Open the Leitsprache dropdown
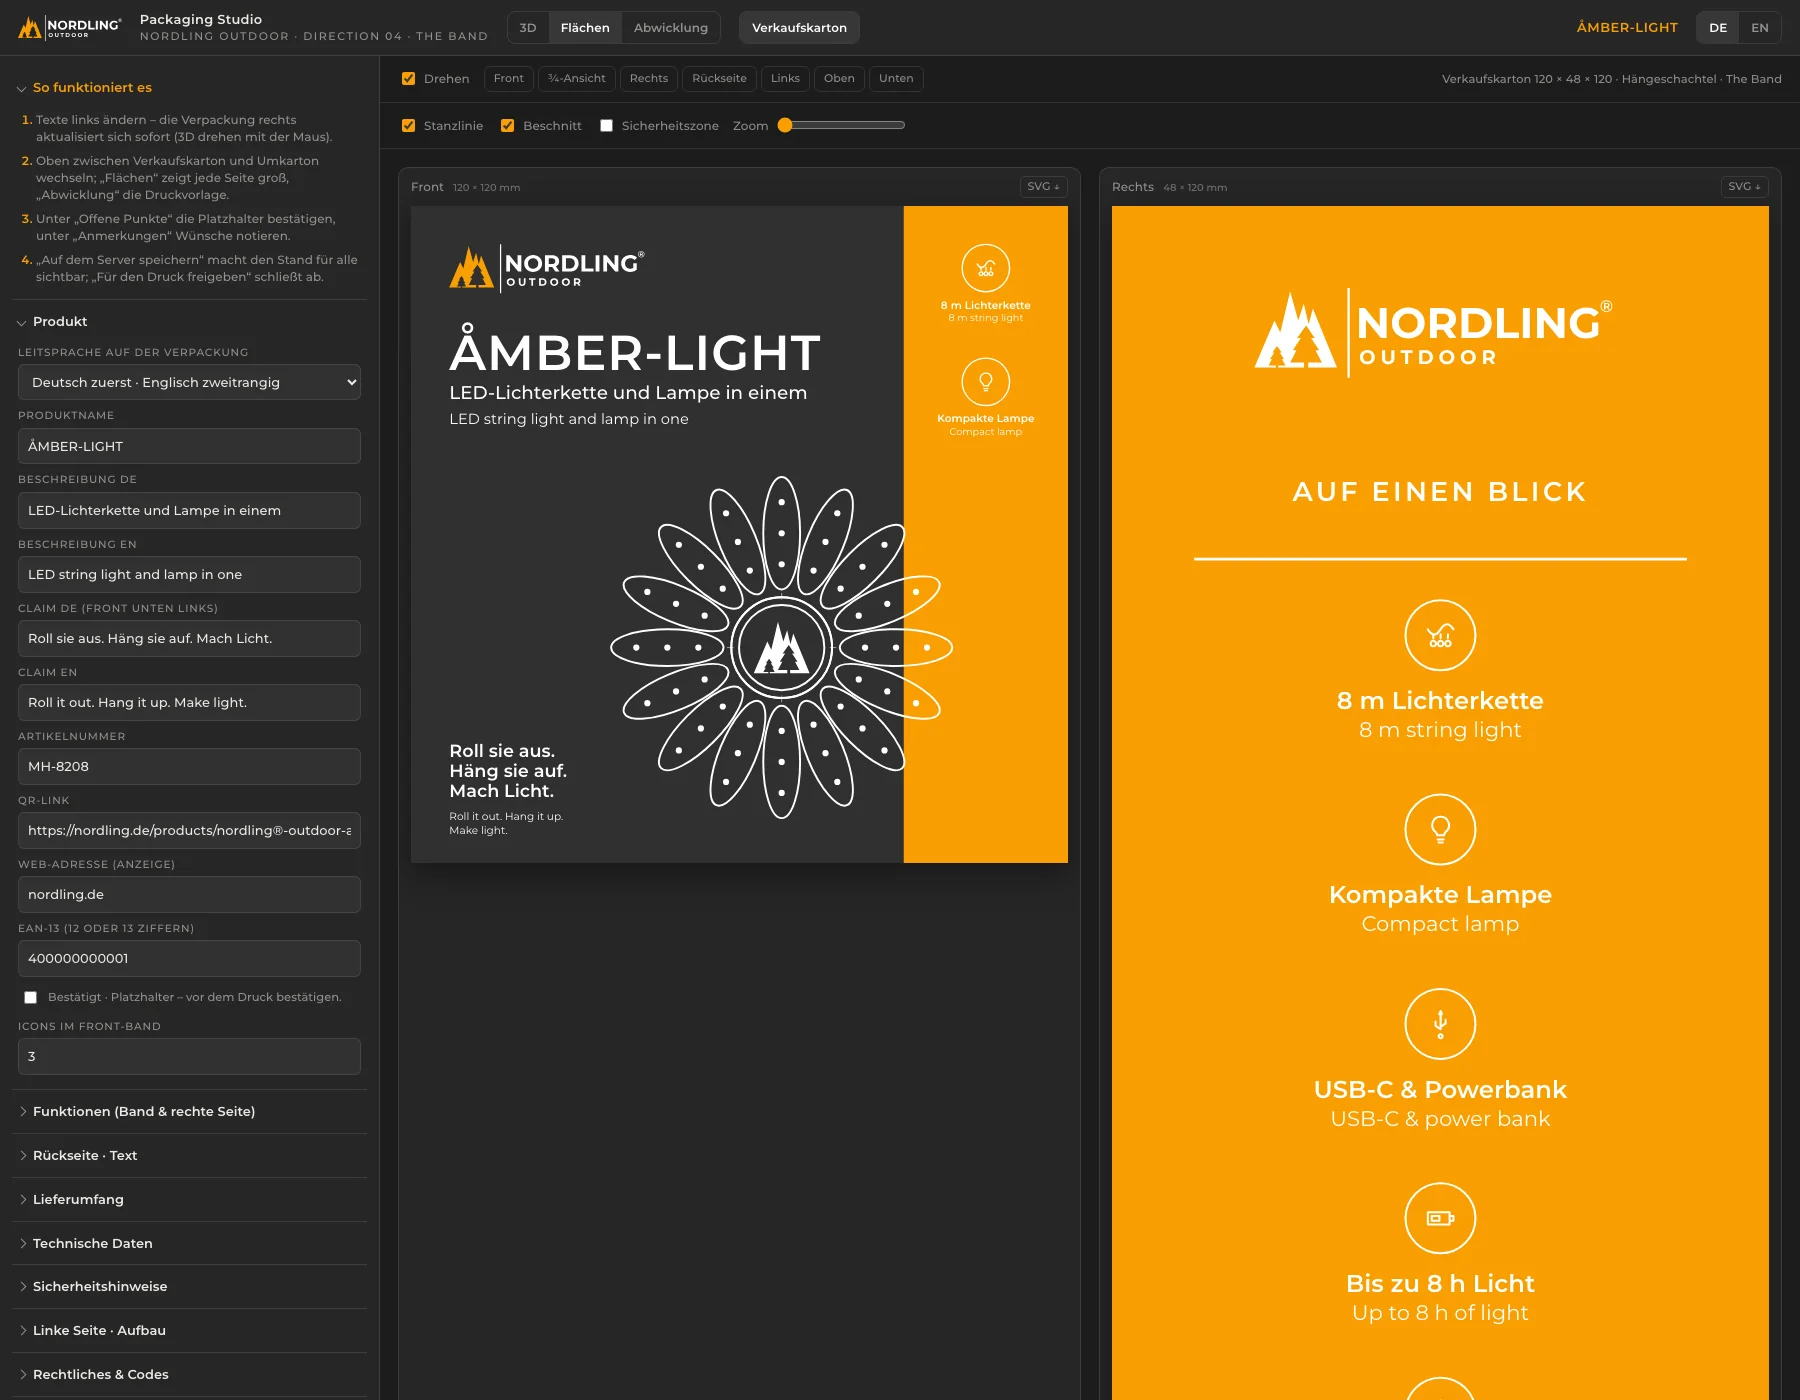1800x1400 pixels. (189, 382)
